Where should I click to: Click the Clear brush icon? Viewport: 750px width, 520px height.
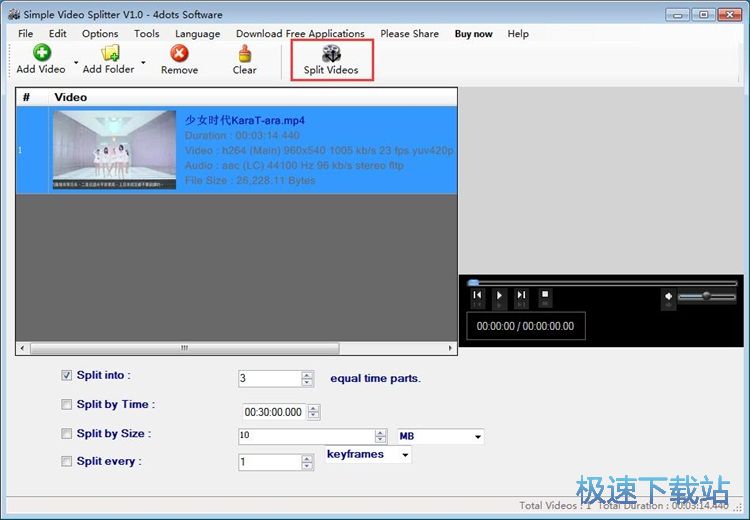click(x=244, y=53)
